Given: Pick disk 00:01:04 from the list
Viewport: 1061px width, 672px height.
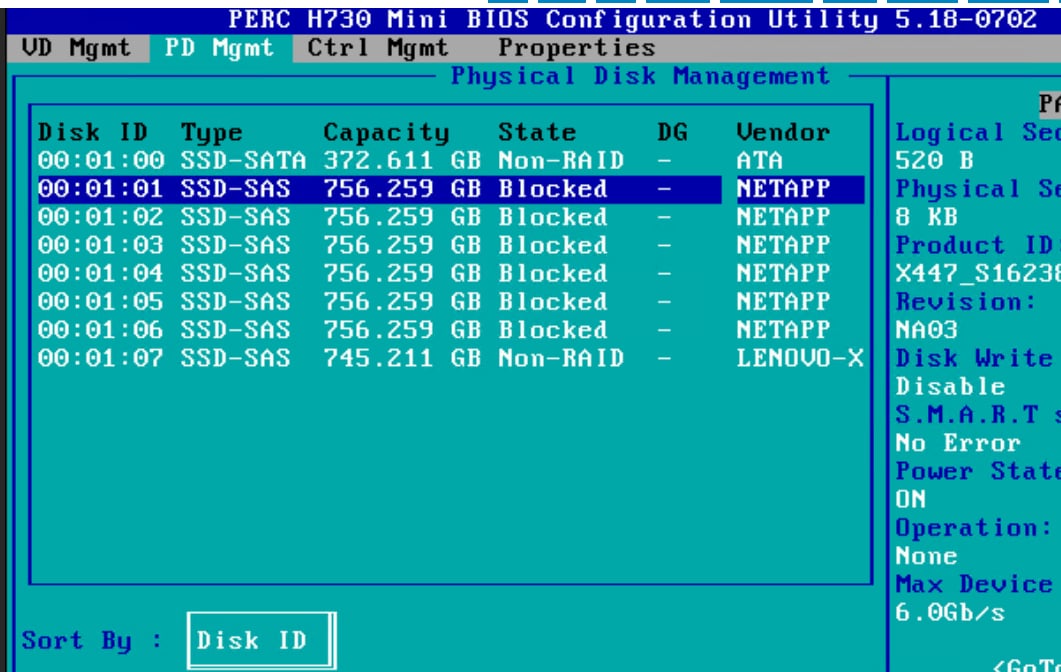Looking at the screenshot, I should [450, 273].
